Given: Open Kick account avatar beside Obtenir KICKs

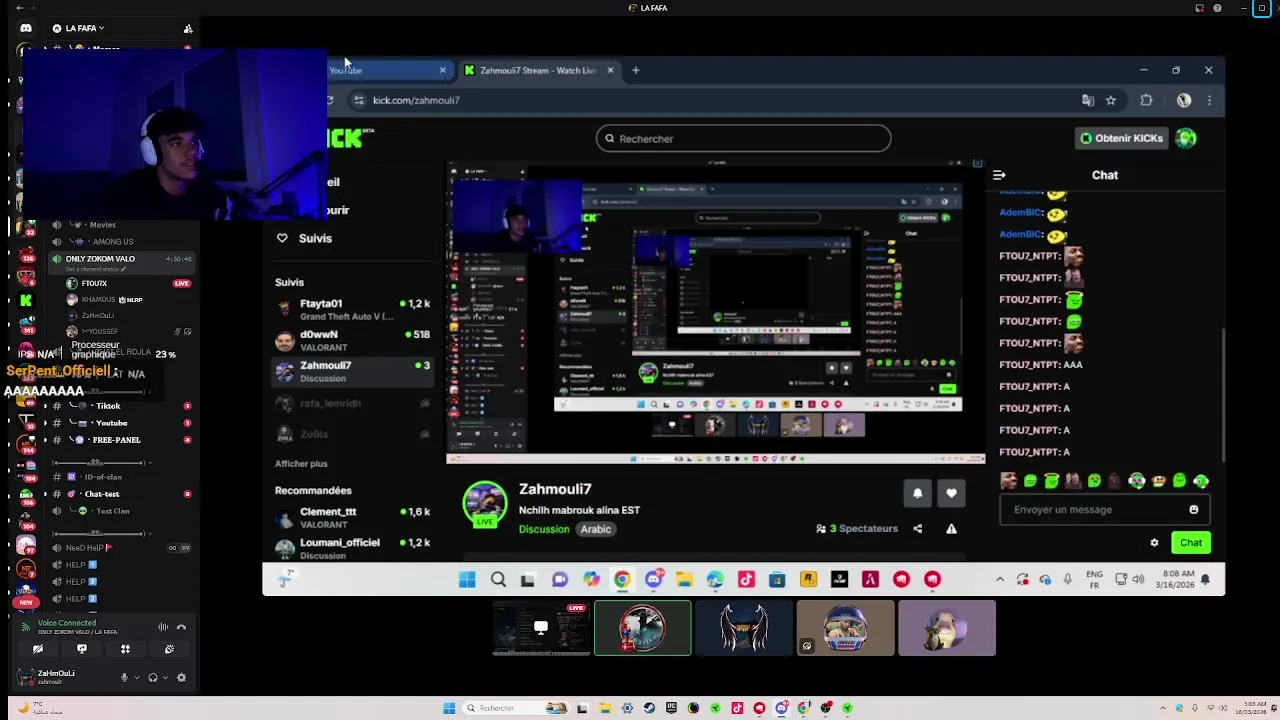Looking at the screenshot, I should point(1186,138).
